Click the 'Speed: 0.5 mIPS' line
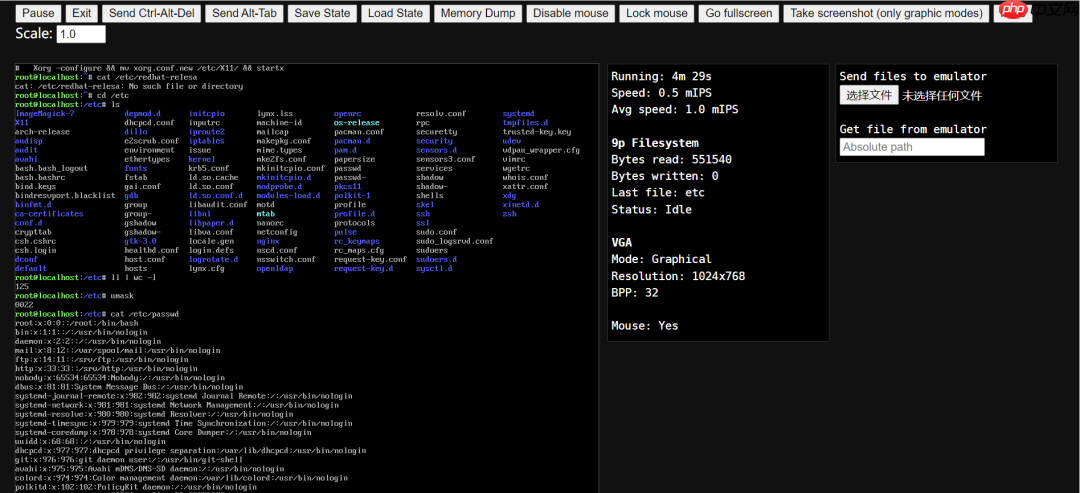This screenshot has height=493, width=1080. 661,93
